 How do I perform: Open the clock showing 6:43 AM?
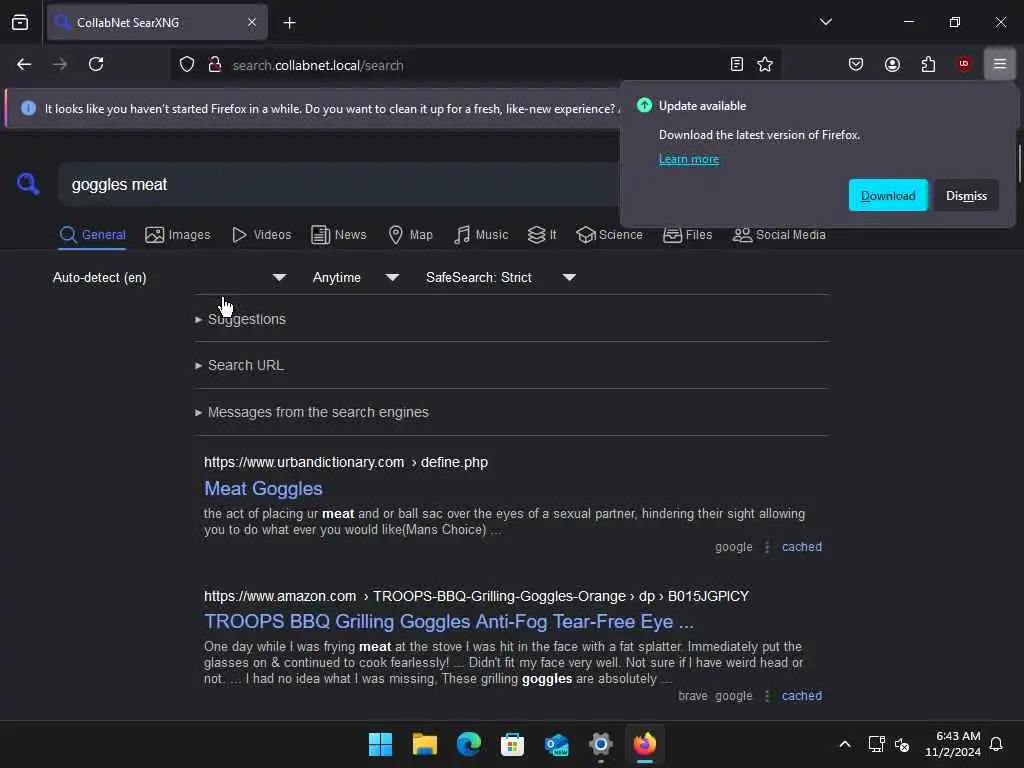(x=952, y=744)
